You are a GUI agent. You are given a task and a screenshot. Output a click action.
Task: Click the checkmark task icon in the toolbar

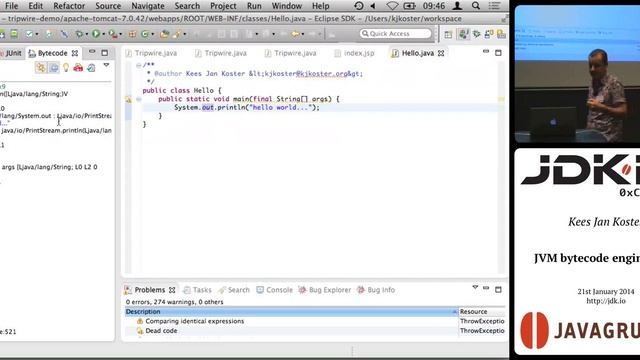click(29, 34)
